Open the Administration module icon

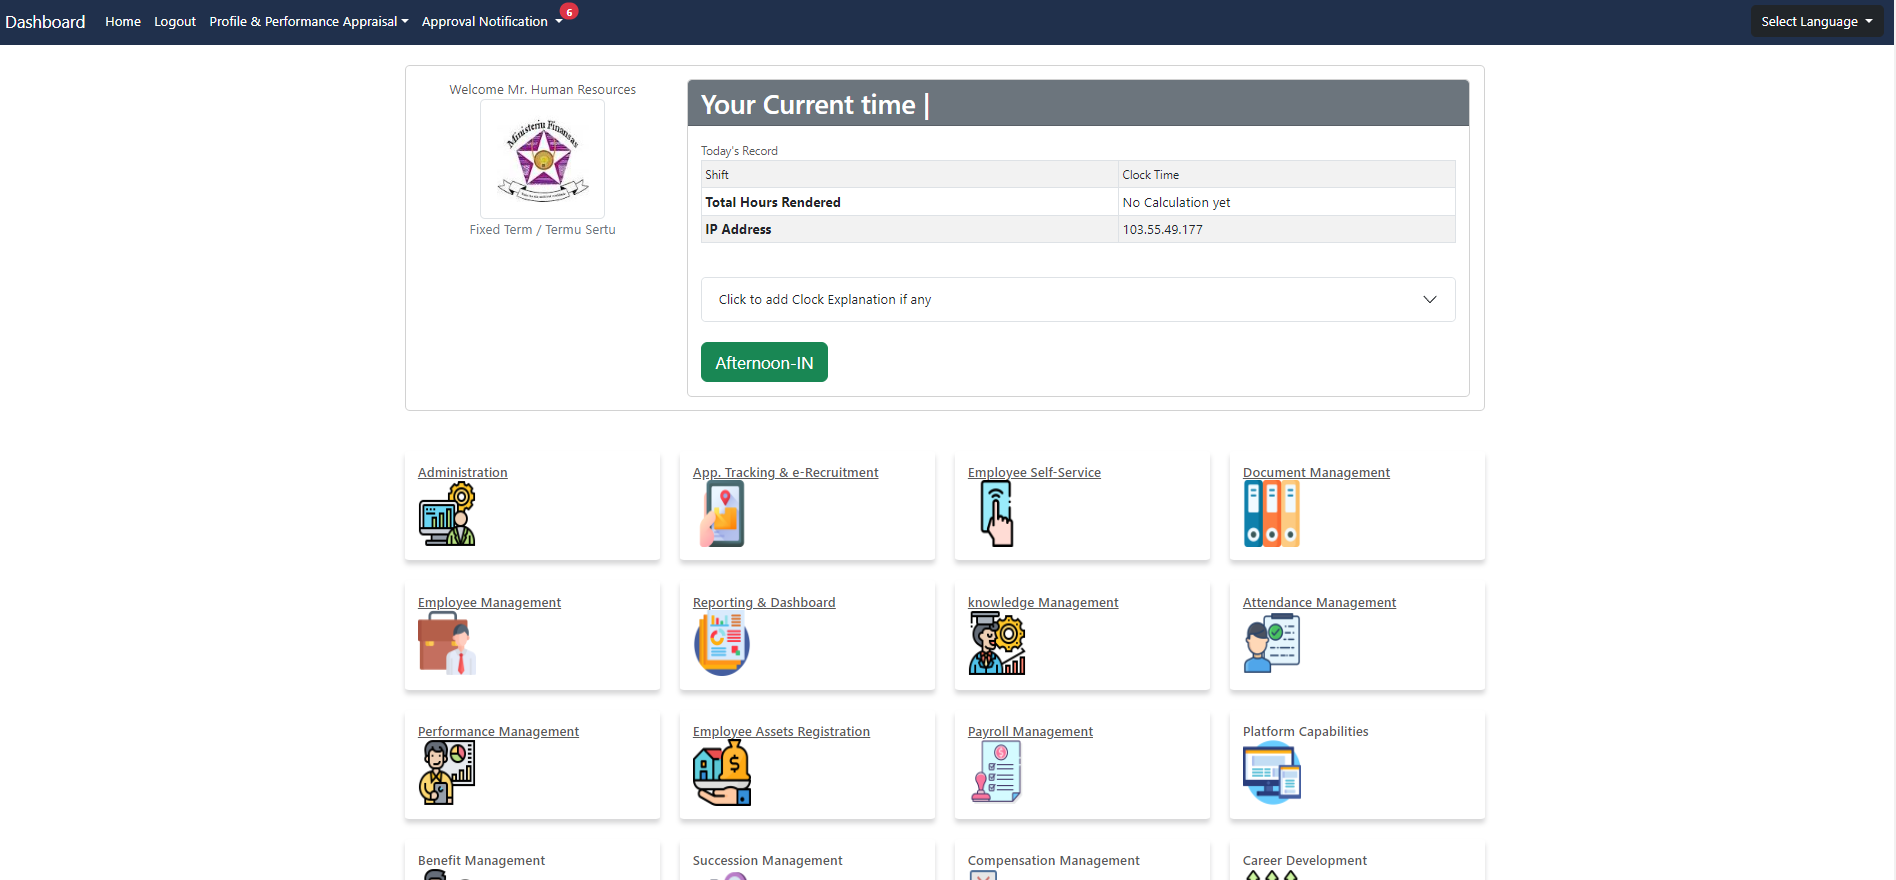(x=447, y=514)
